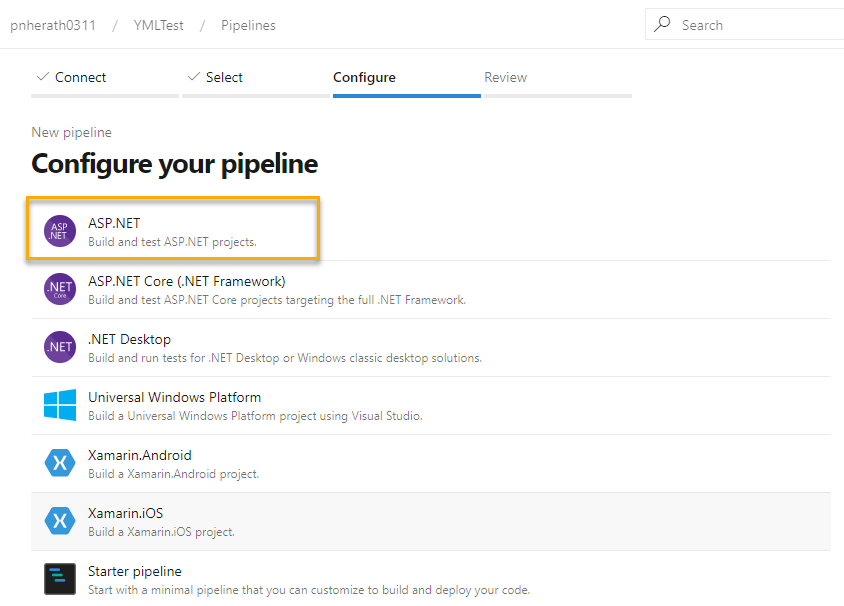Image resolution: width=844 pixels, height=606 pixels.
Task: Select the .NET Desktop template icon
Action: (59, 347)
